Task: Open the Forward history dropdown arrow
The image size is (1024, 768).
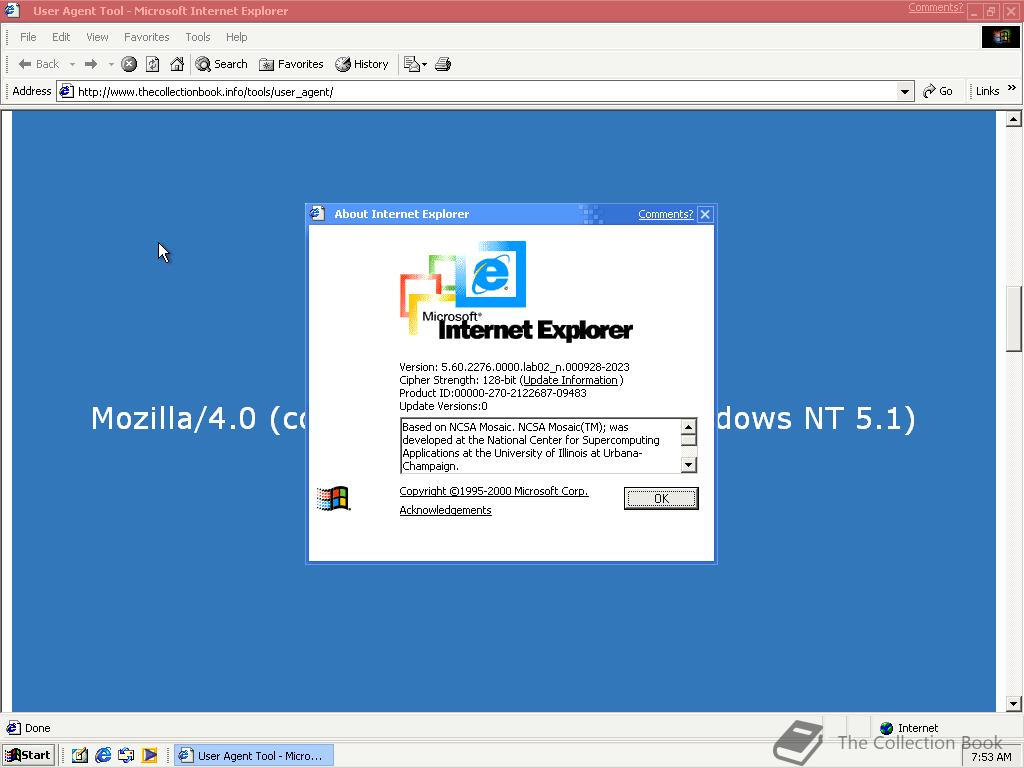Action: click(x=111, y=64)
